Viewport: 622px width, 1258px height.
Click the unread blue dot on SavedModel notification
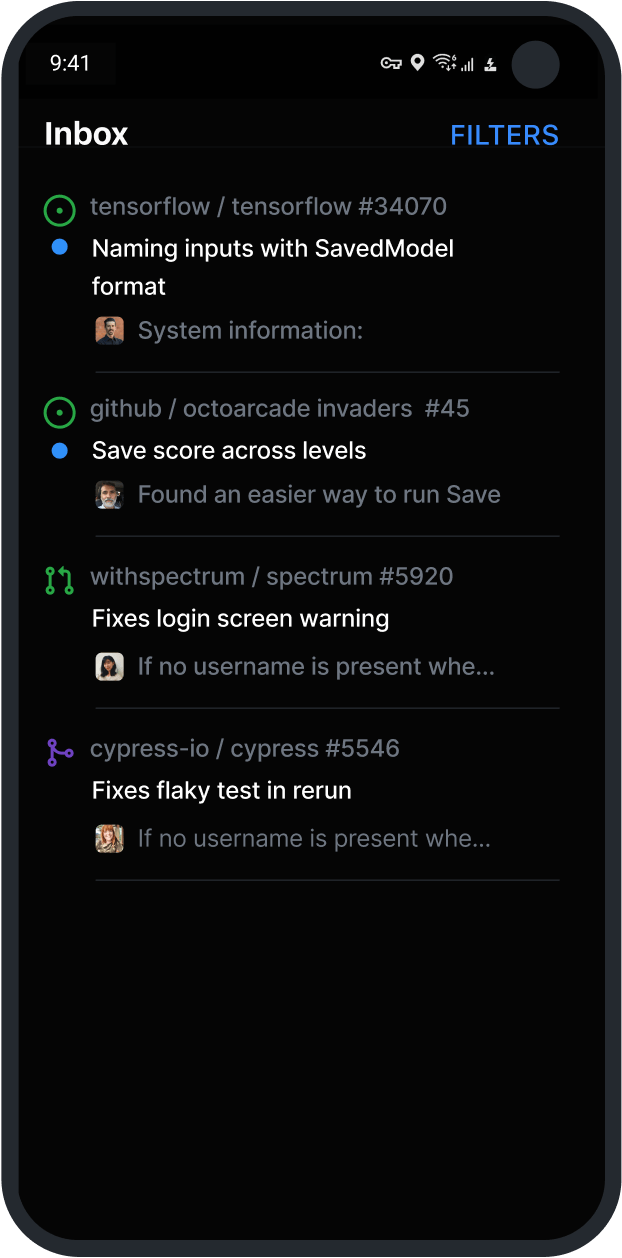pos(60,247)
